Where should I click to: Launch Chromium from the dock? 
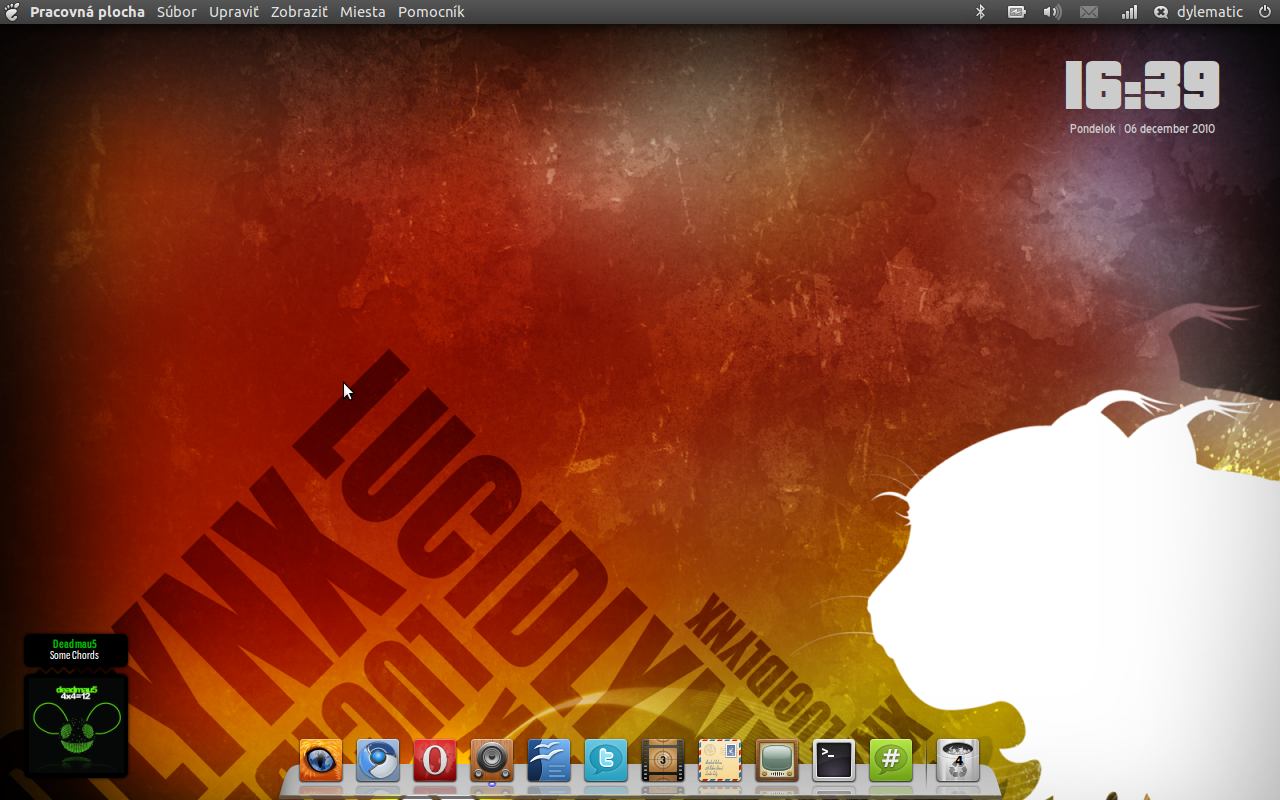[x=378, y=761]
